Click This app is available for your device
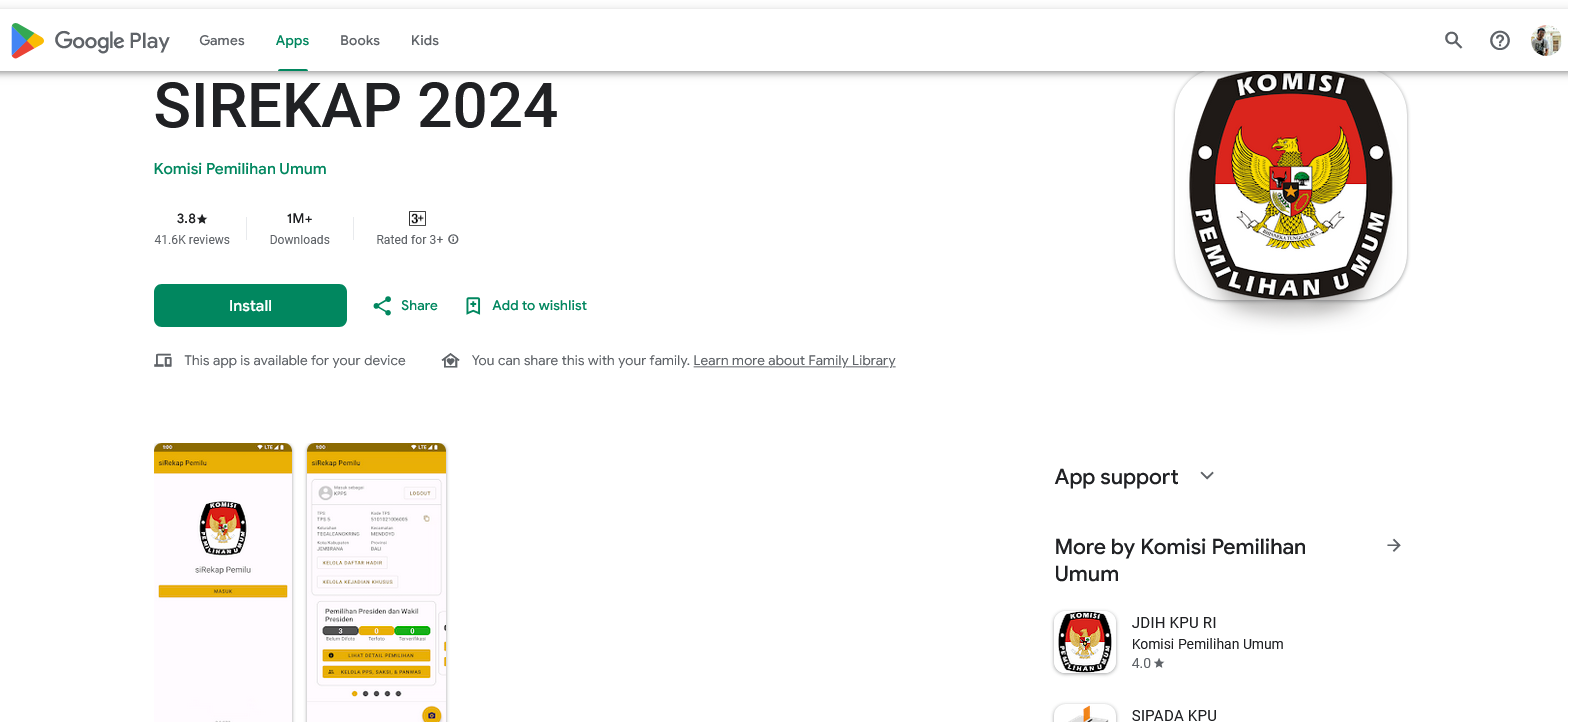This screenshot has width=1569, height=722. [x=295, y=361]
